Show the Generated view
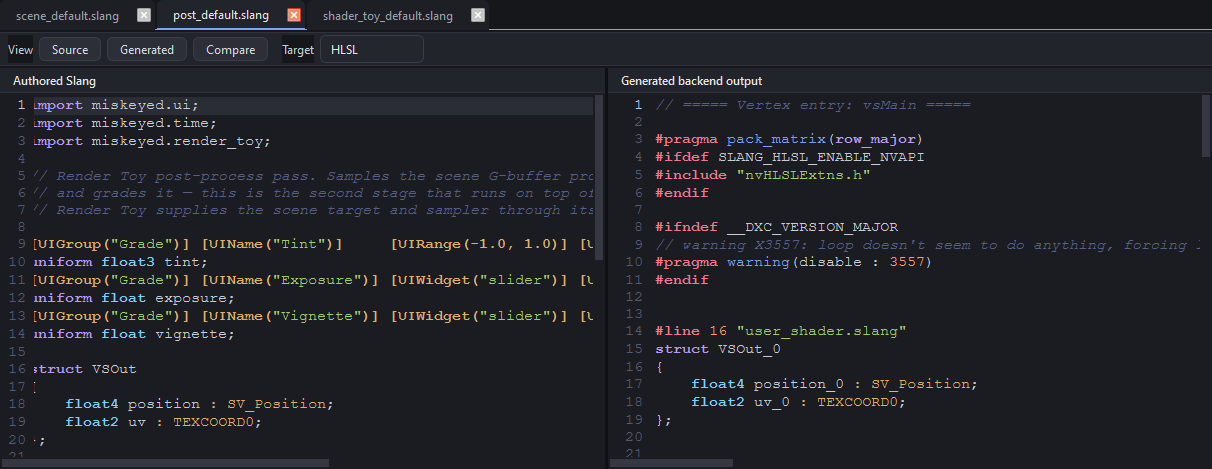 point(147,49)
